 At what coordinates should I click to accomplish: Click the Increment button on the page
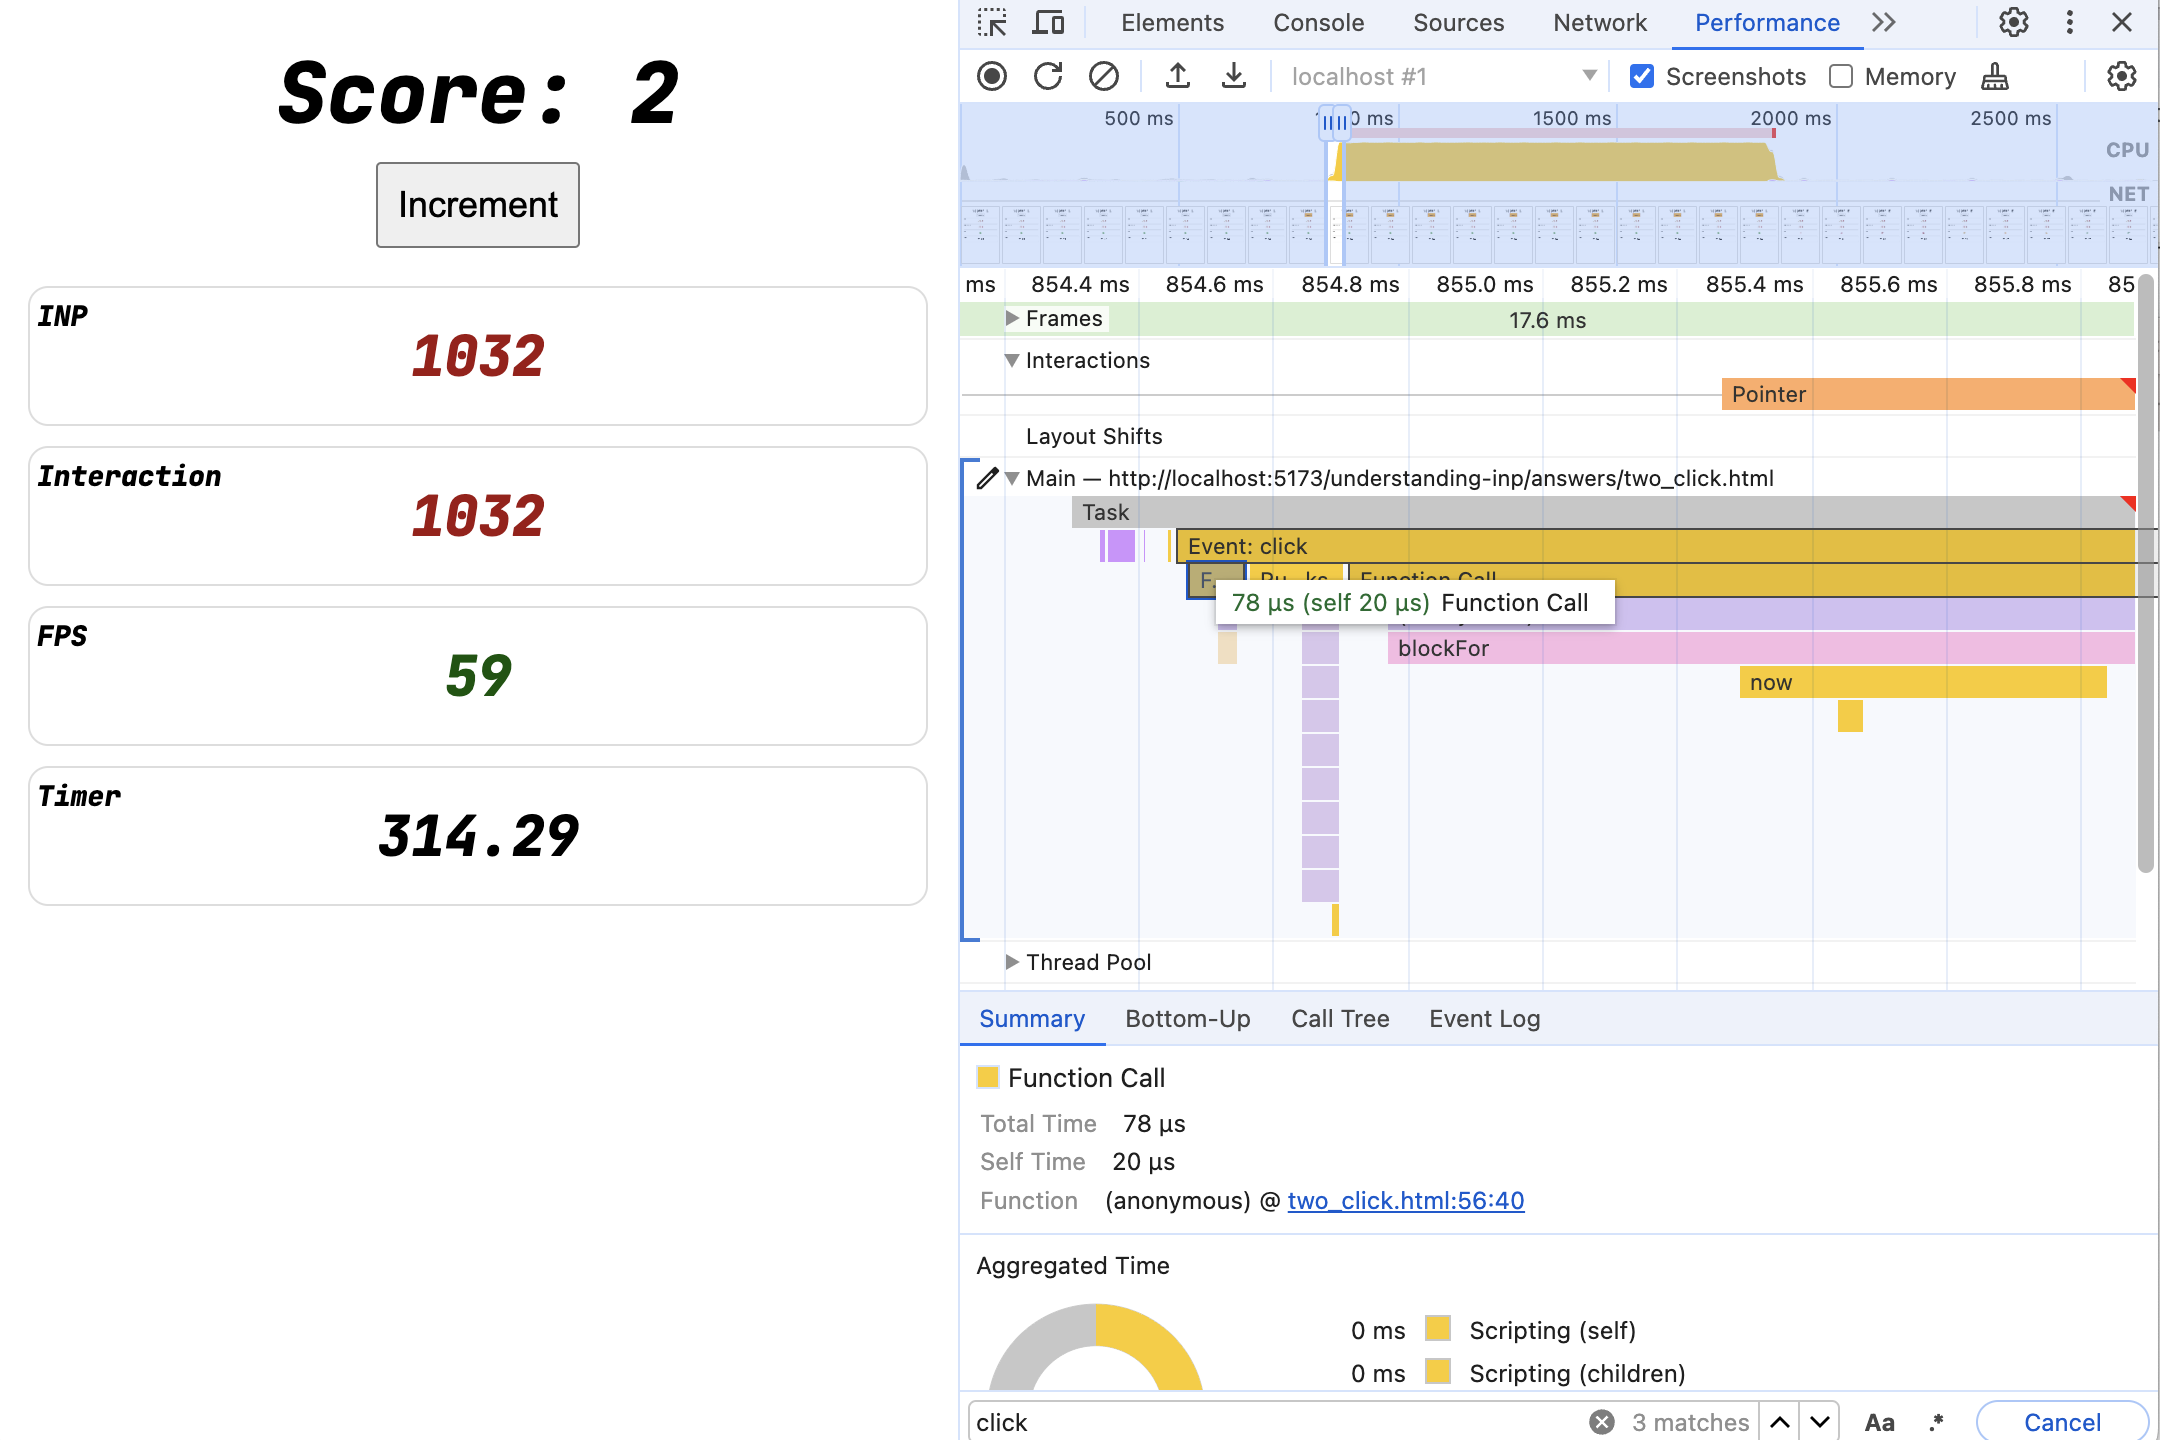click(479, 204)
